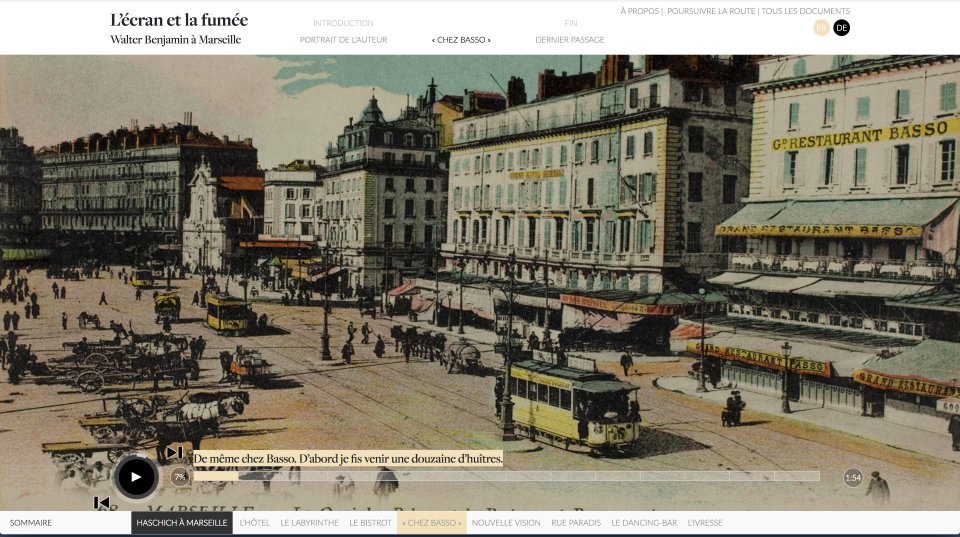Go to LE DANCING-BAR chapter
Viewport: 960px width, 537px height.
644,523
